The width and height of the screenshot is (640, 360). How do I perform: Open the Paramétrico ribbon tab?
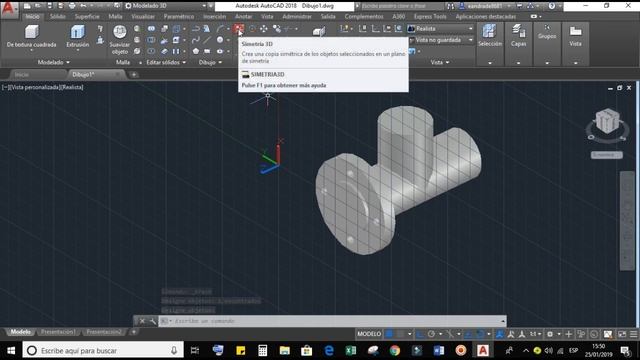(179, 17)
